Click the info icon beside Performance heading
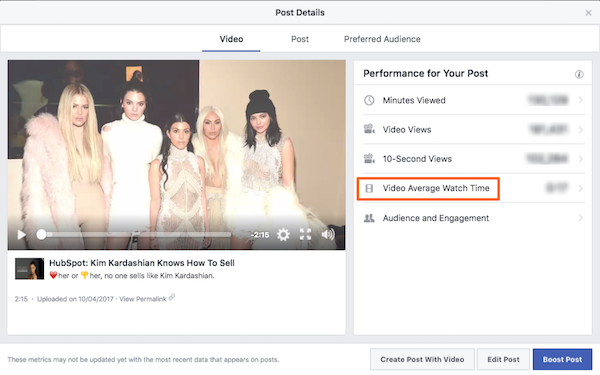This screenshot has height=375, width=600. [579, 74]
